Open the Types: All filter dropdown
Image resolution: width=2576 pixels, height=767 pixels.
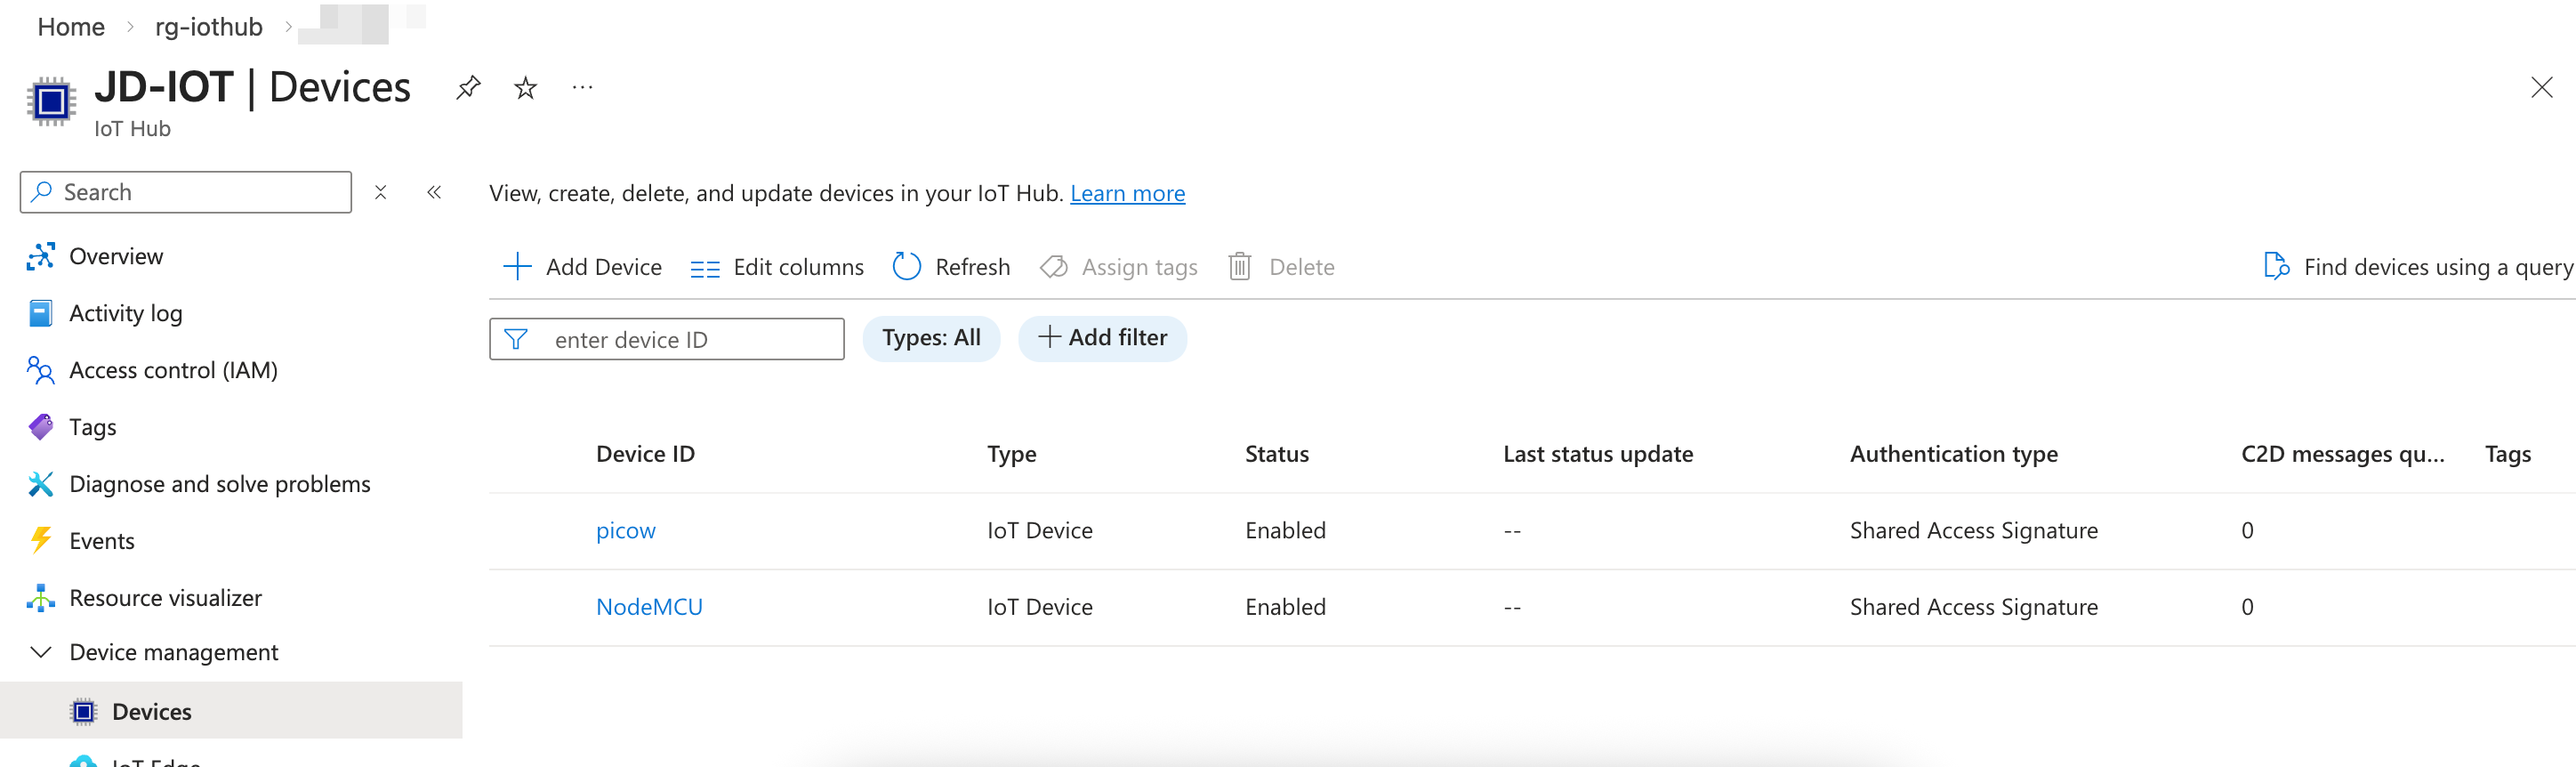(x=930, y=338)
